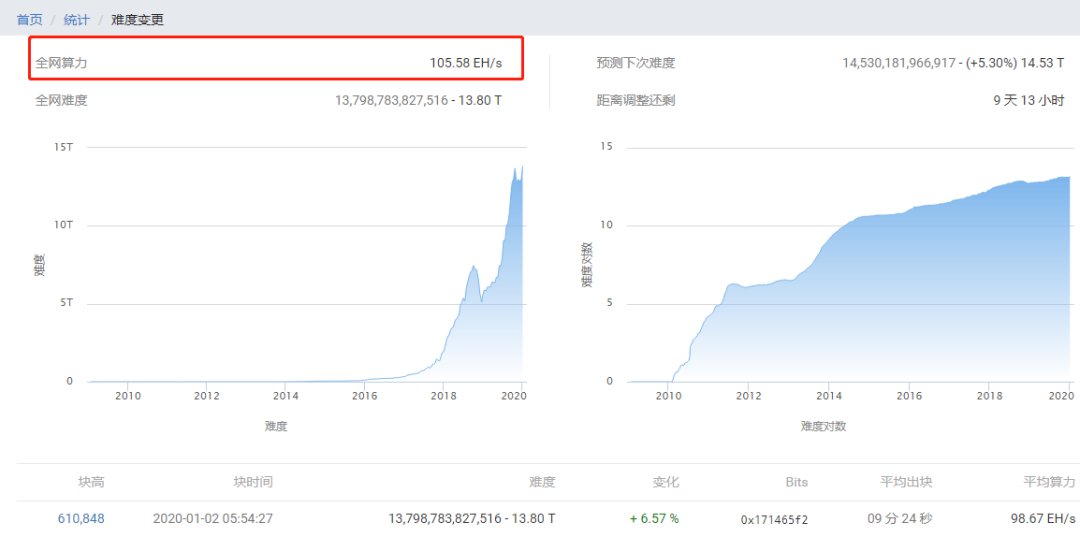Click the 2016 tick on difficulty chart
The width and height of the screenshot is (1080, 537).
(364, 396)
